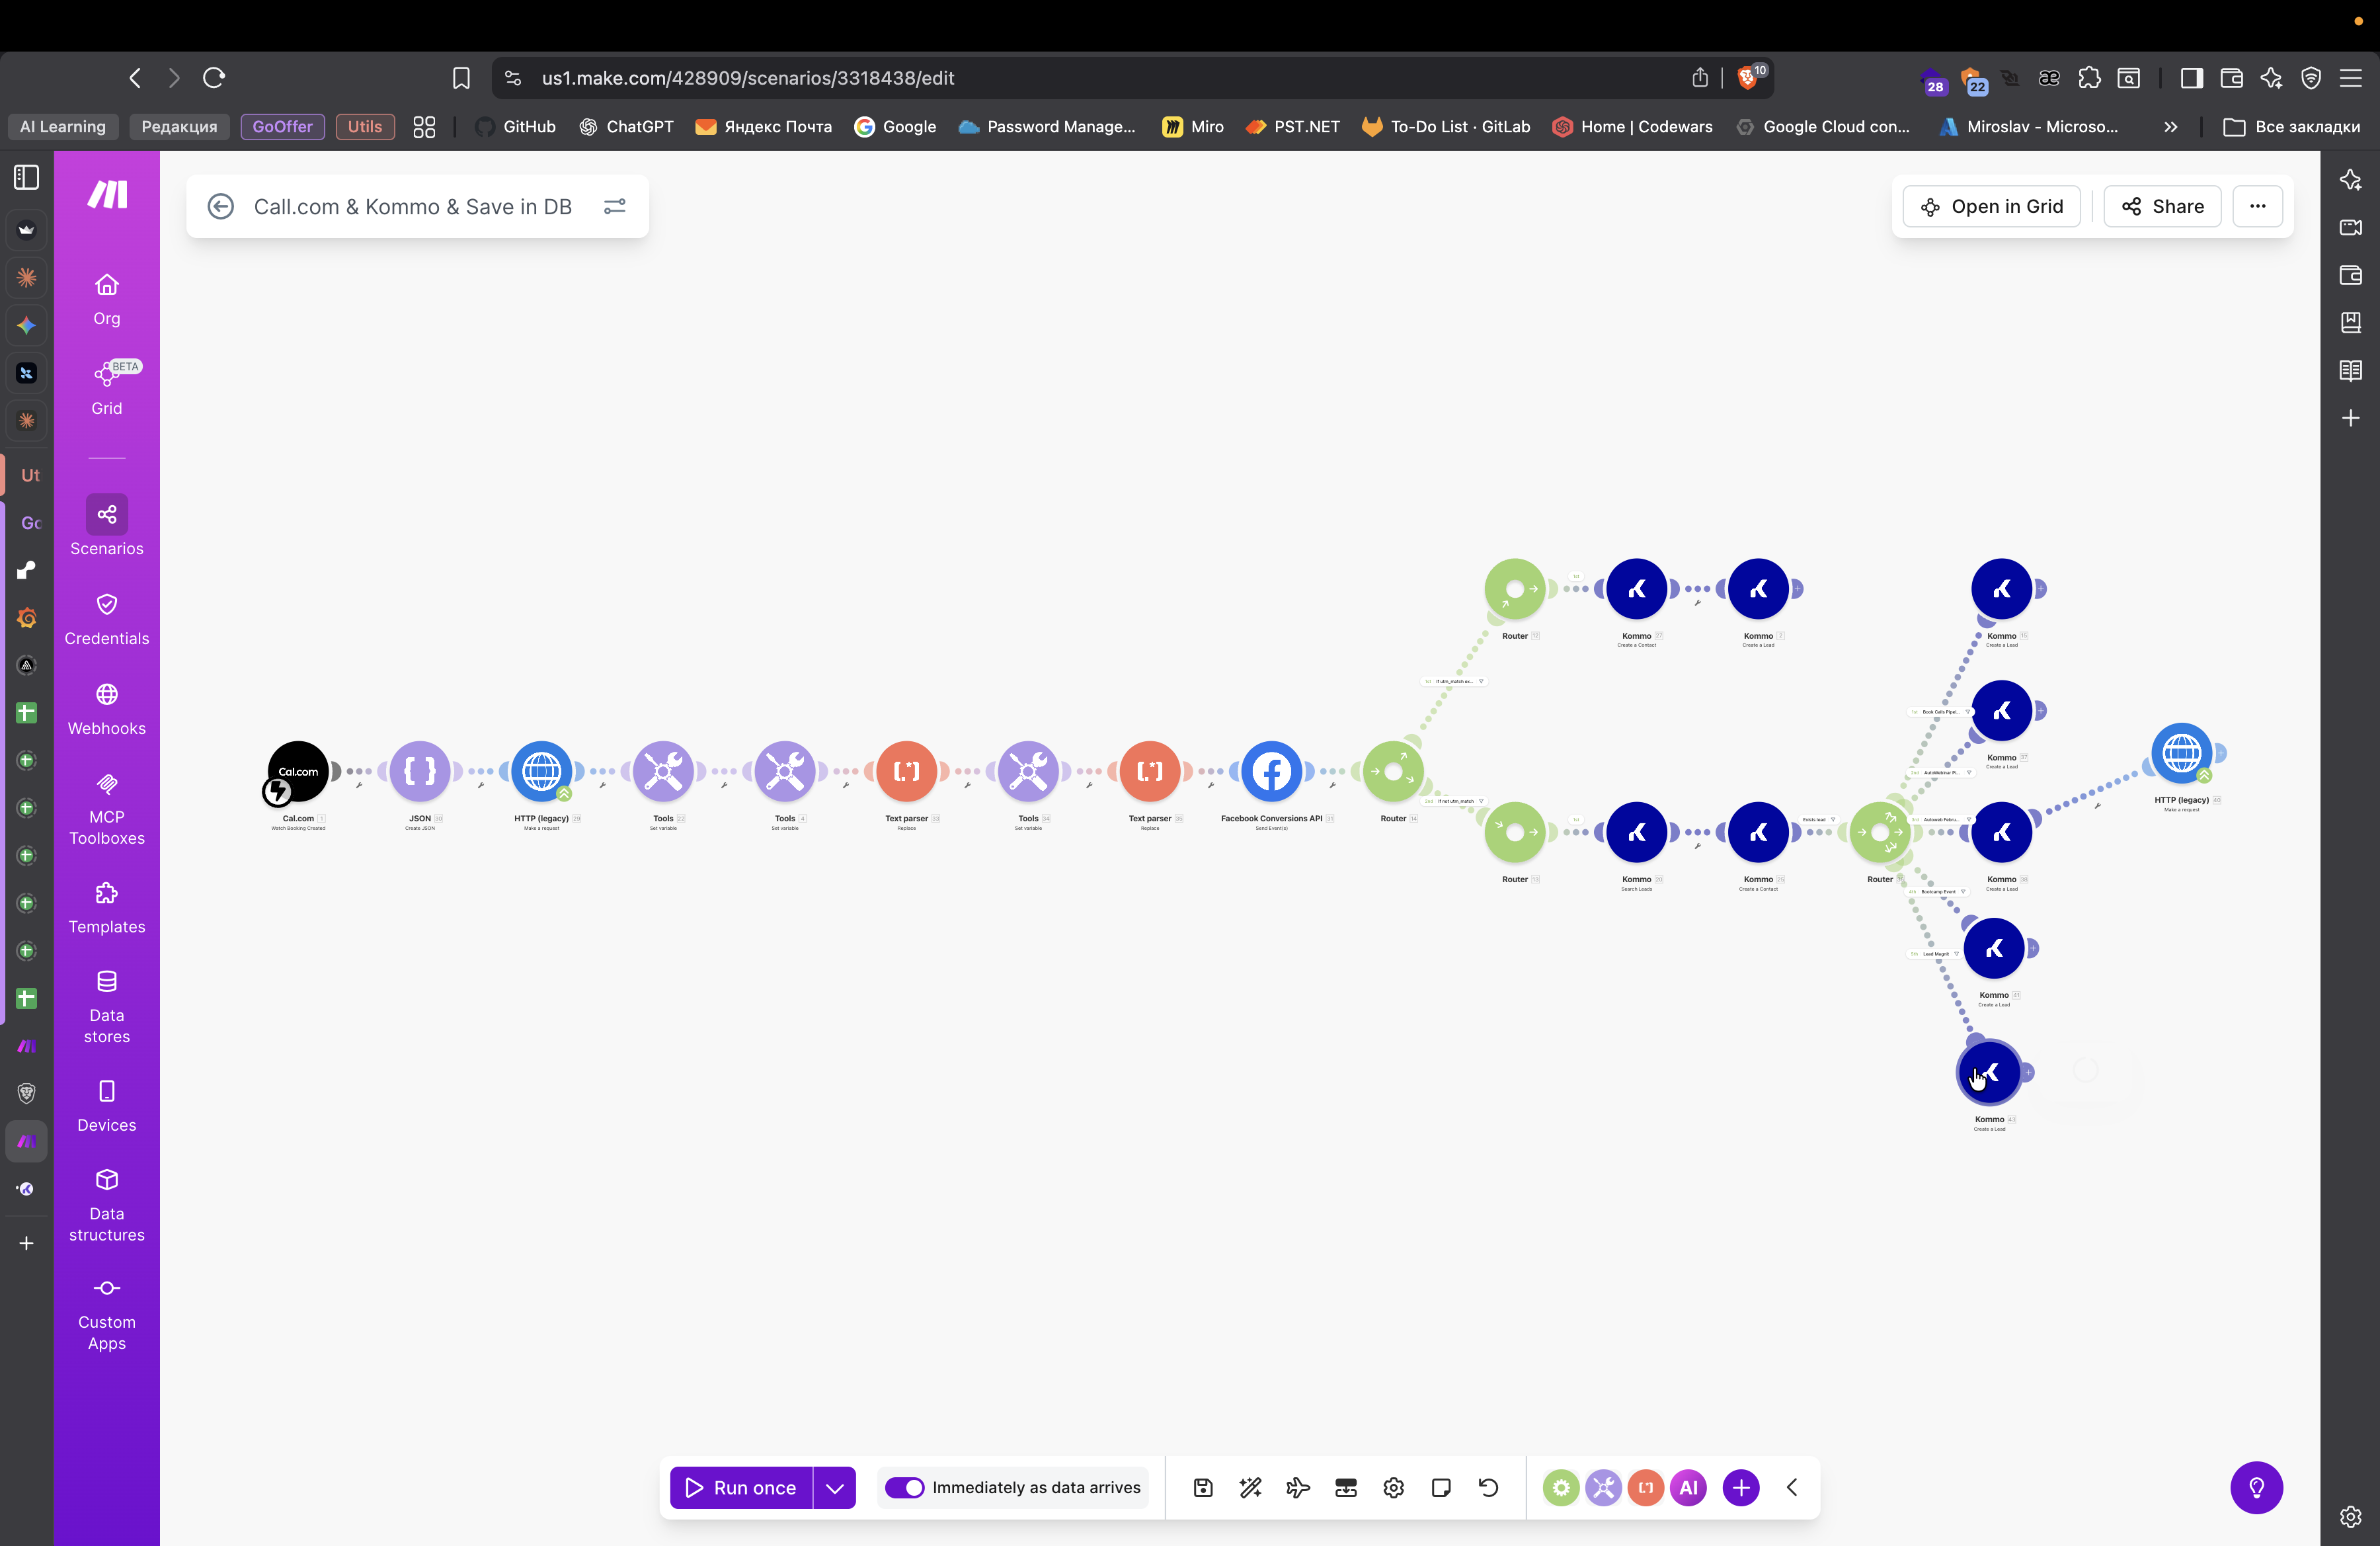
Task: Toggle the browser side panel button
Action: point(2191,78)
